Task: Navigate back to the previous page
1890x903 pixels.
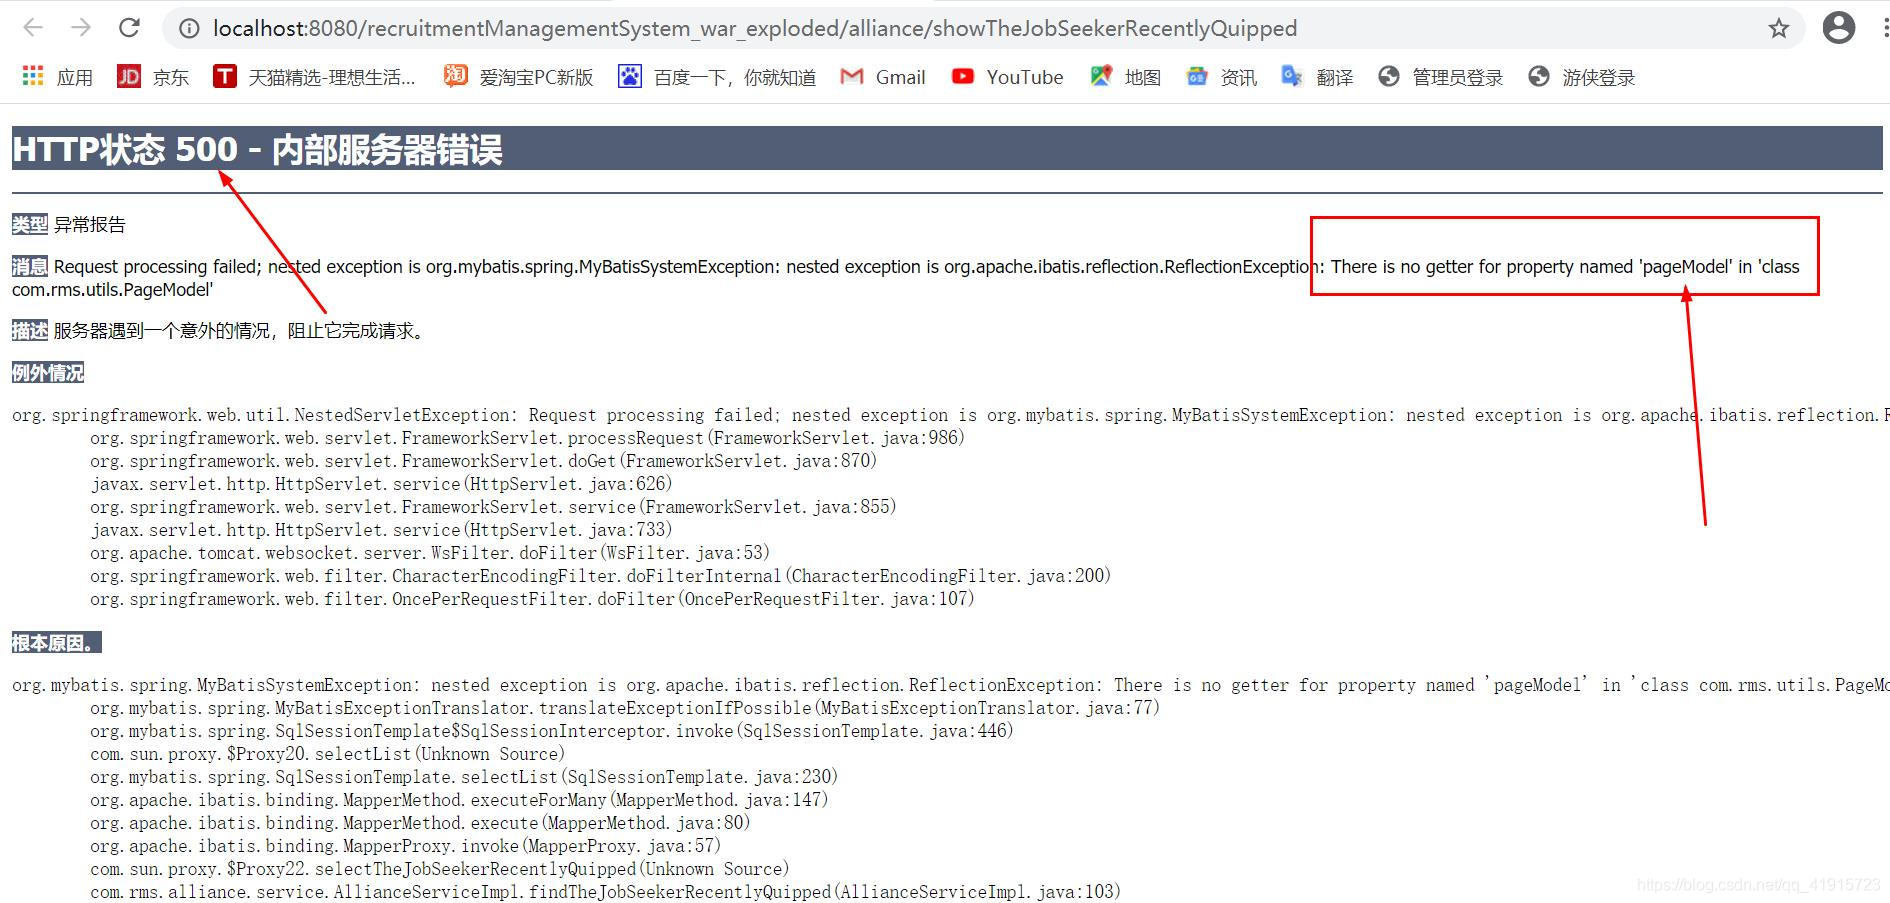Action: pyautogui.click(x=33, y=27)
